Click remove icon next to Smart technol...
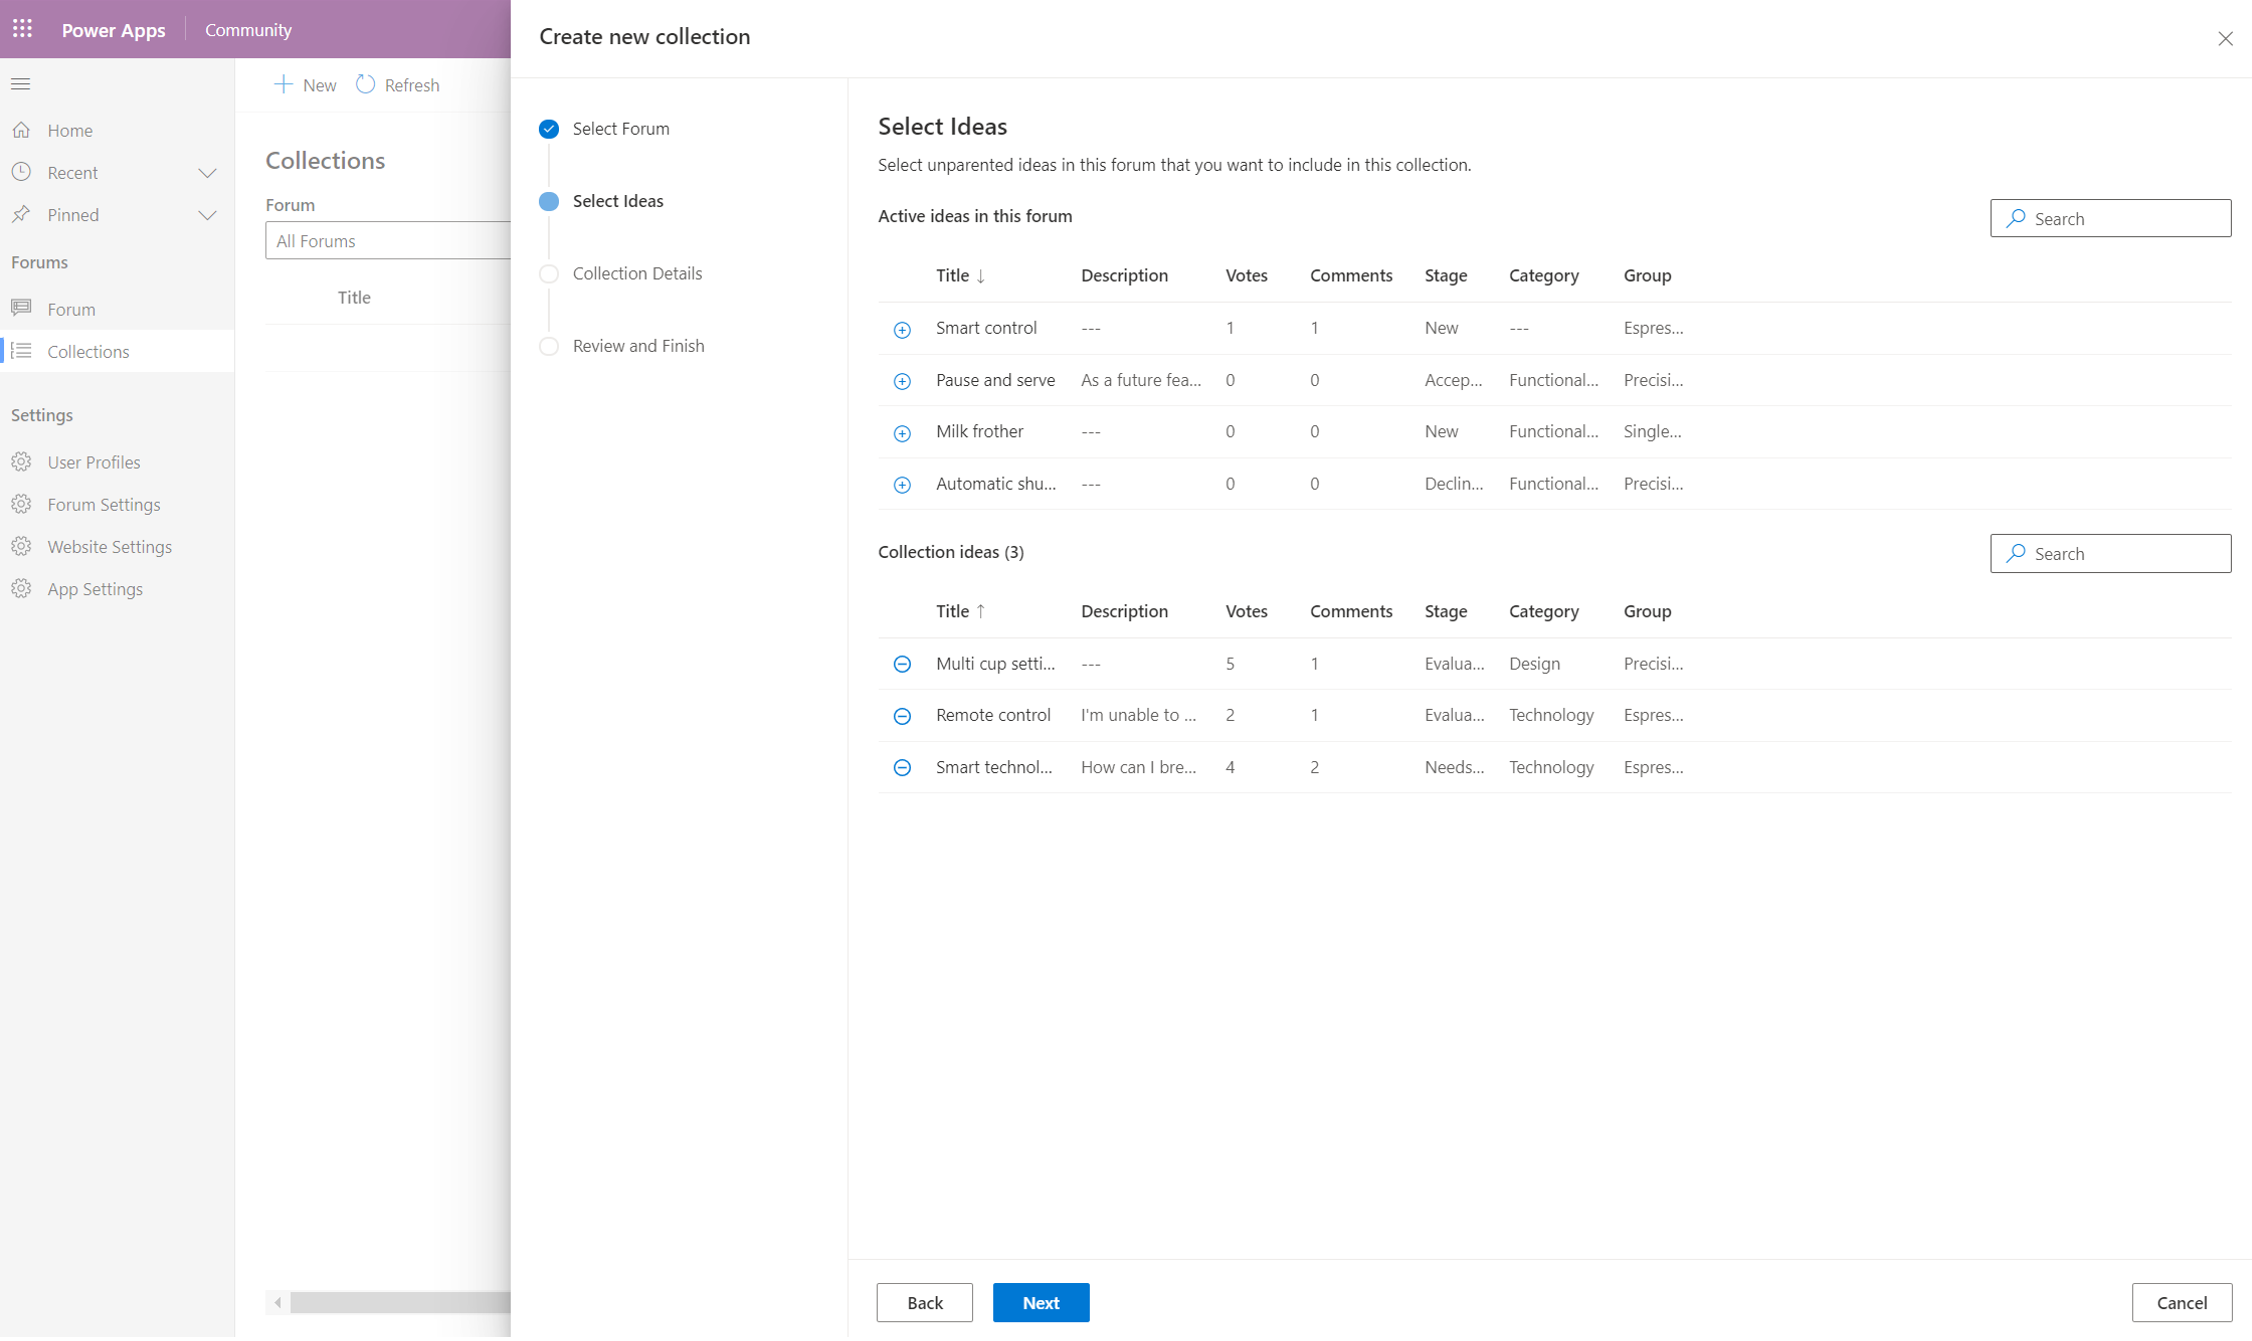 tap(902, 768)
